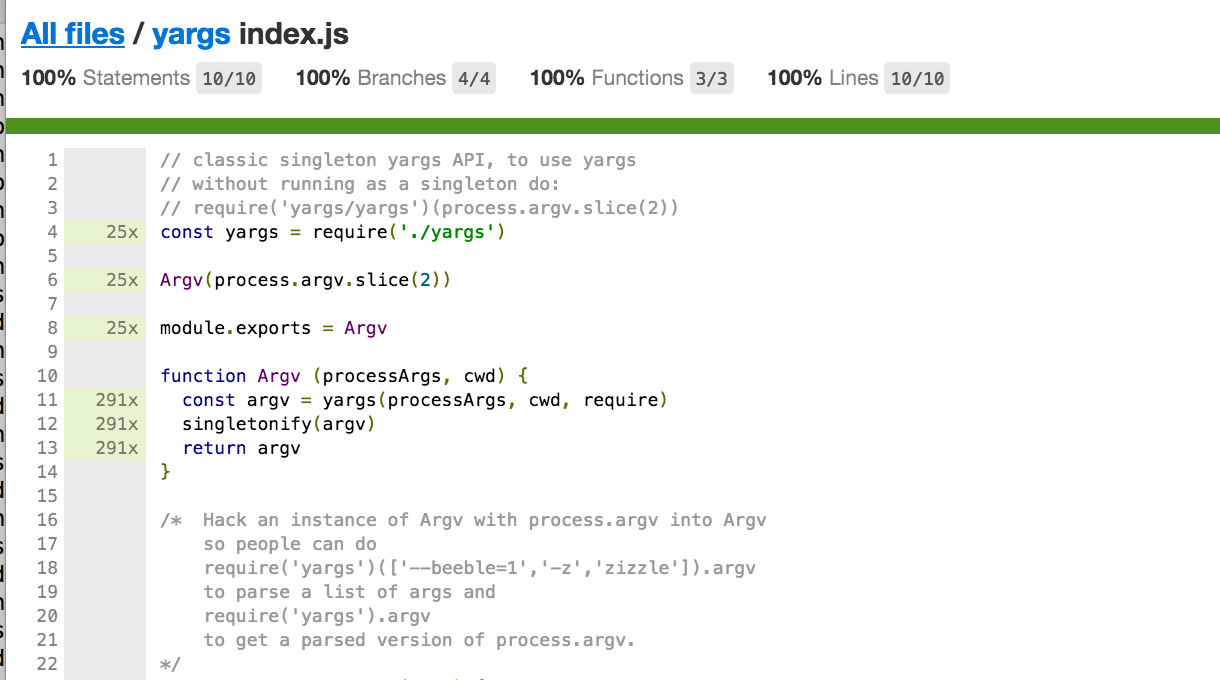
Task: Click the 291x hit count on line 11
Action: [116, 400]
